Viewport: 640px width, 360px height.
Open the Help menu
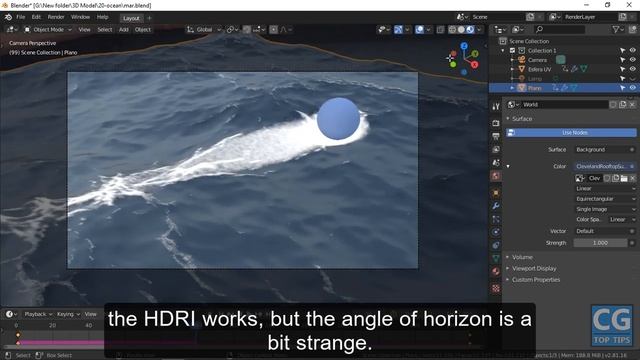pos(102,17)
